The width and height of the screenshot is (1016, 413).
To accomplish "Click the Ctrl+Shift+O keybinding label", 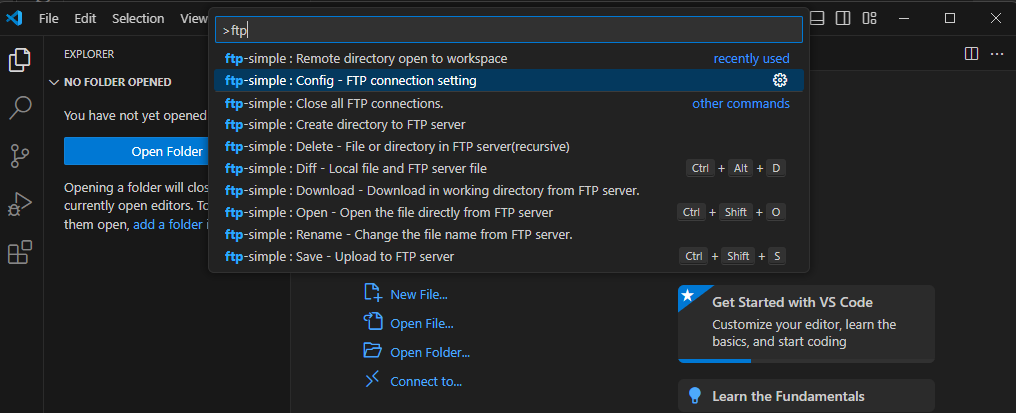I will [732, 213].
